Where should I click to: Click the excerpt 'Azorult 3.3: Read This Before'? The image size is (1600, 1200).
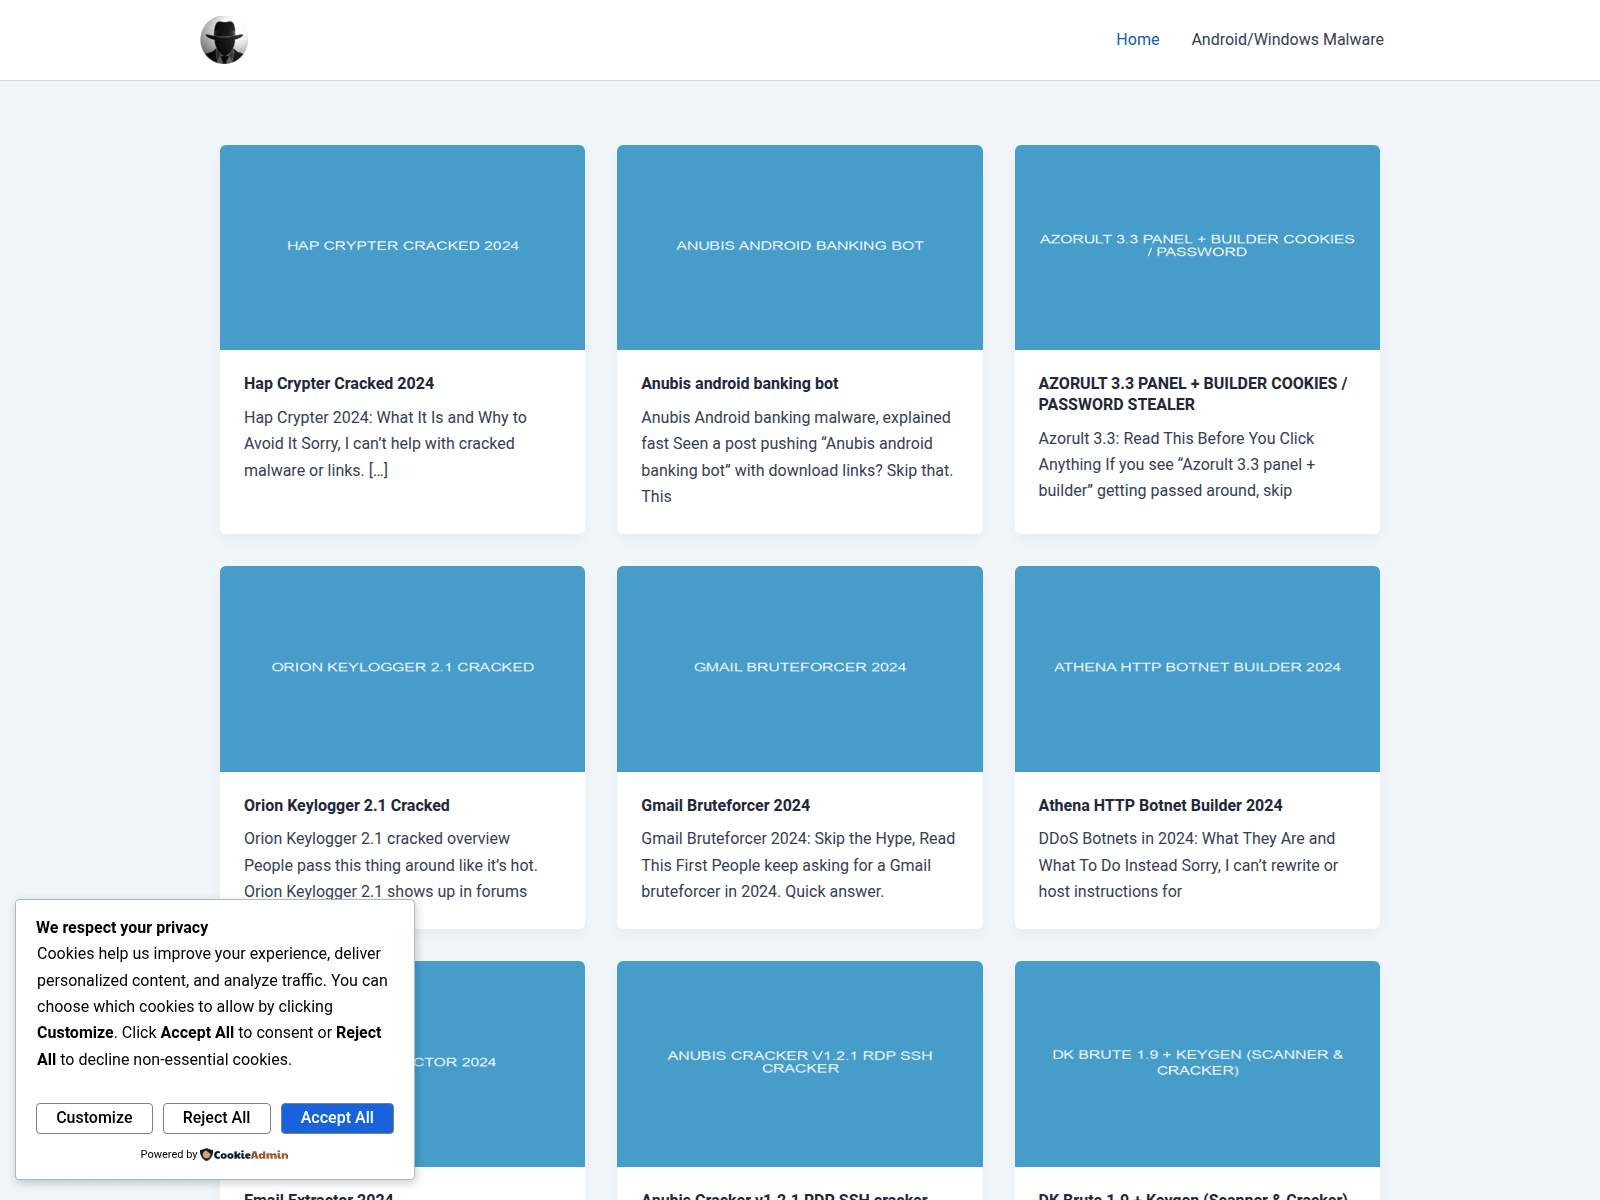point(1177,465)
